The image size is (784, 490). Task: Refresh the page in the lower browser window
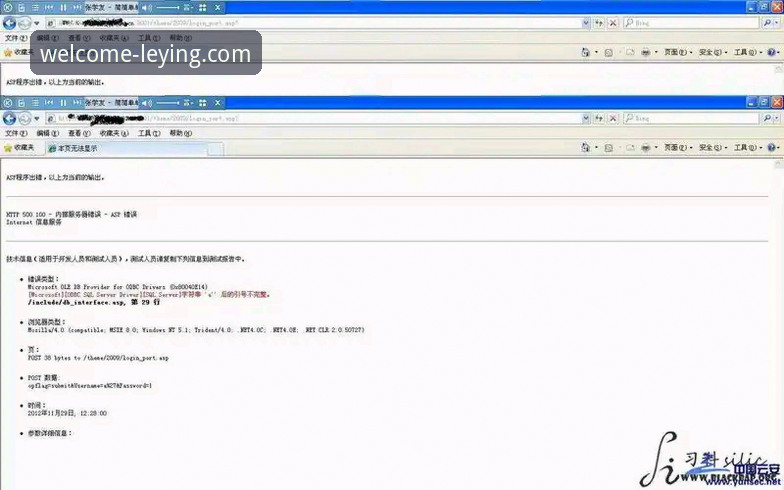[x=598, y=118]
